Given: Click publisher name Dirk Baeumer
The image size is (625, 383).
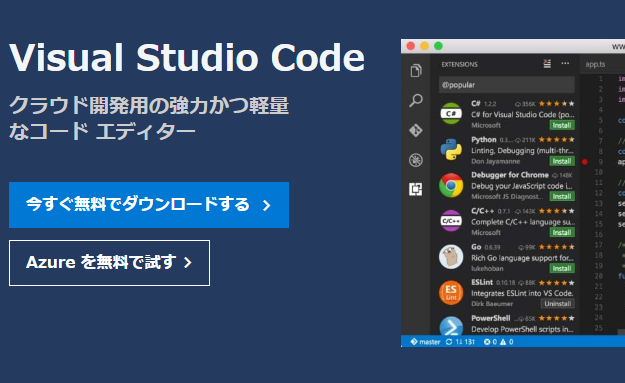Looking at the screenshot, I should coord(492,304).
